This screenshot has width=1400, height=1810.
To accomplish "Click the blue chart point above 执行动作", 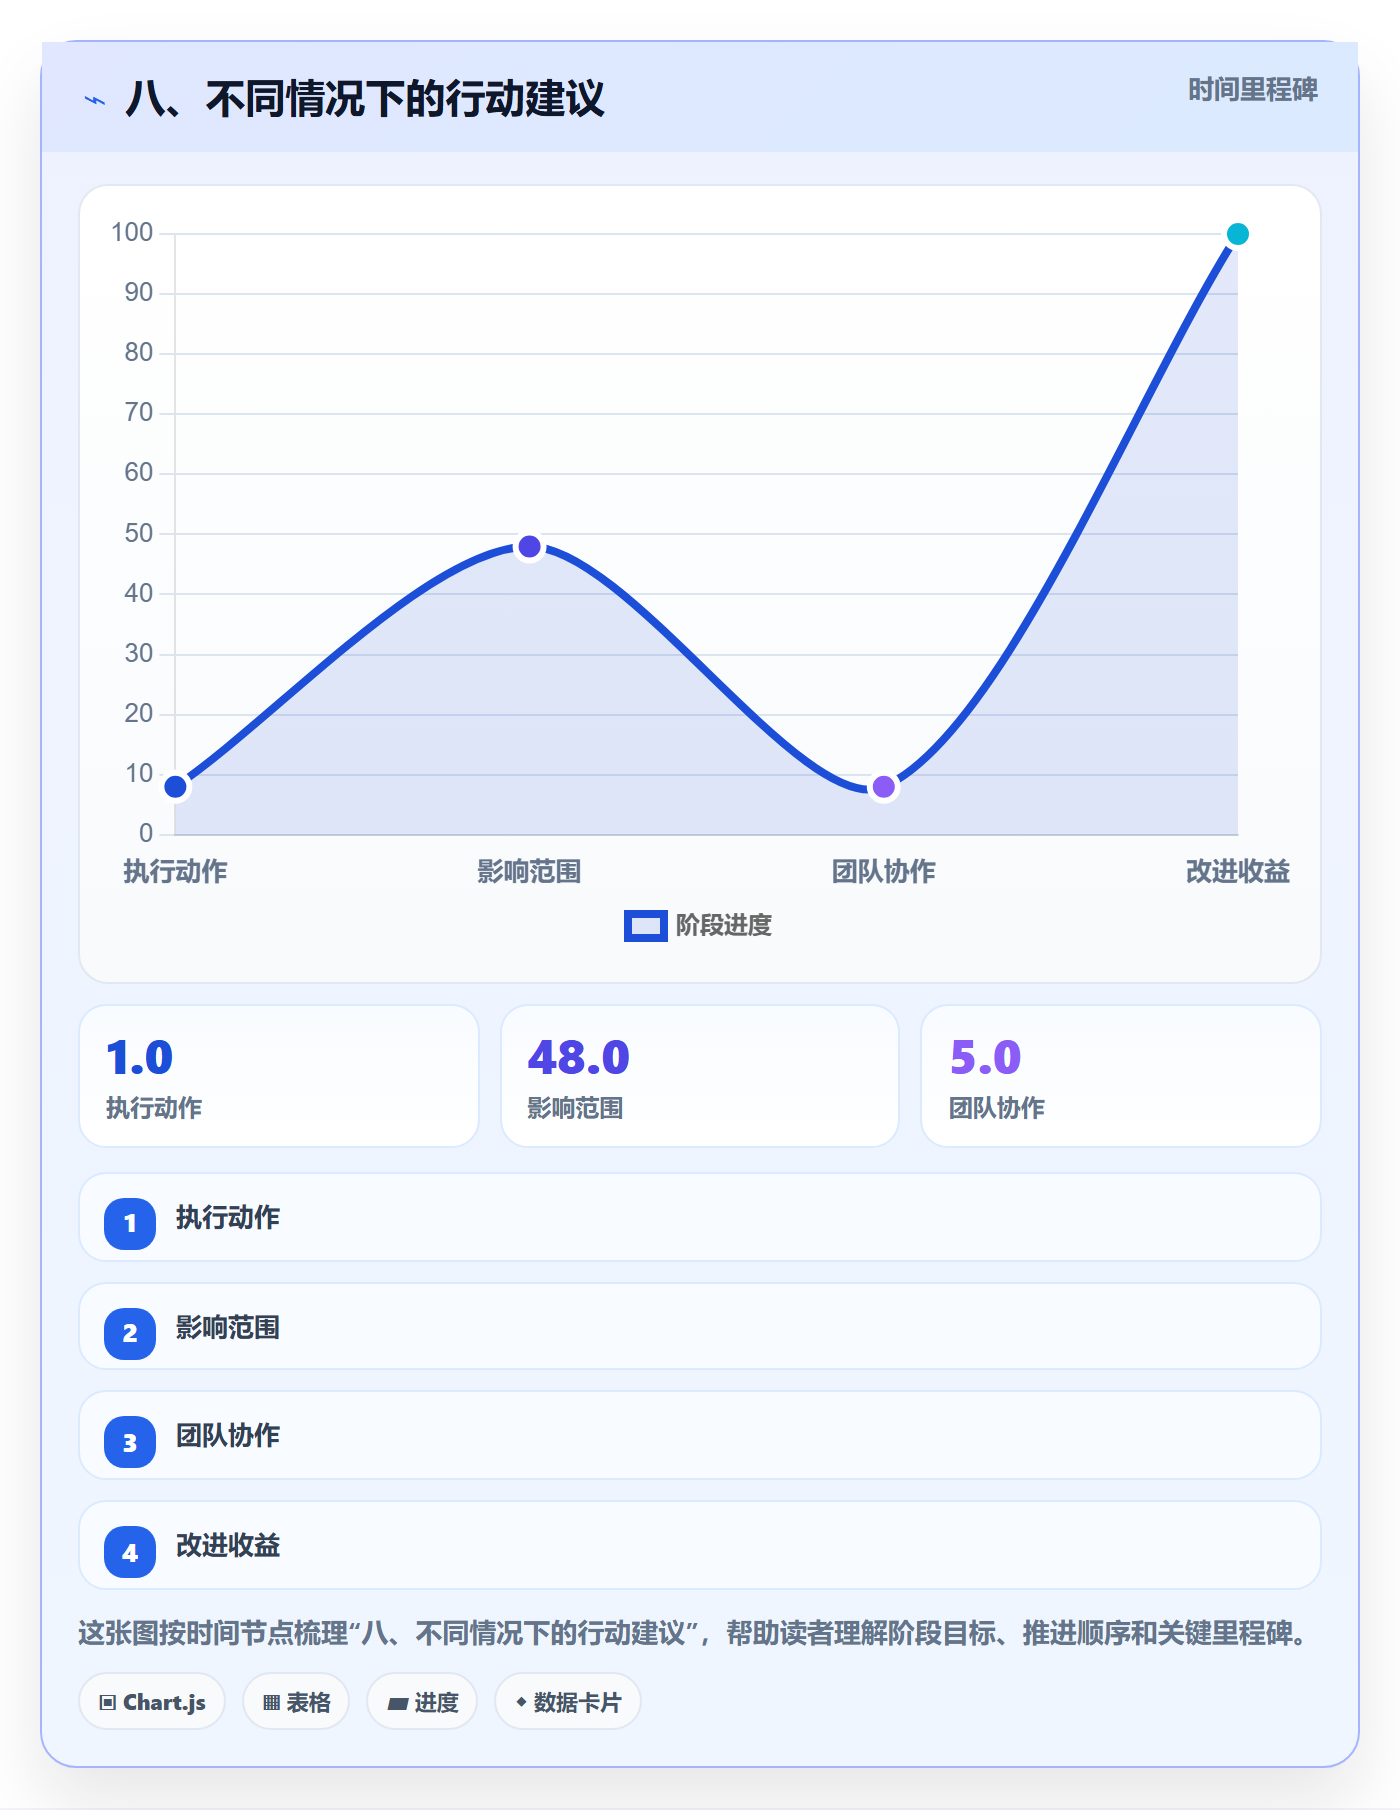I will tap(175, 786).
